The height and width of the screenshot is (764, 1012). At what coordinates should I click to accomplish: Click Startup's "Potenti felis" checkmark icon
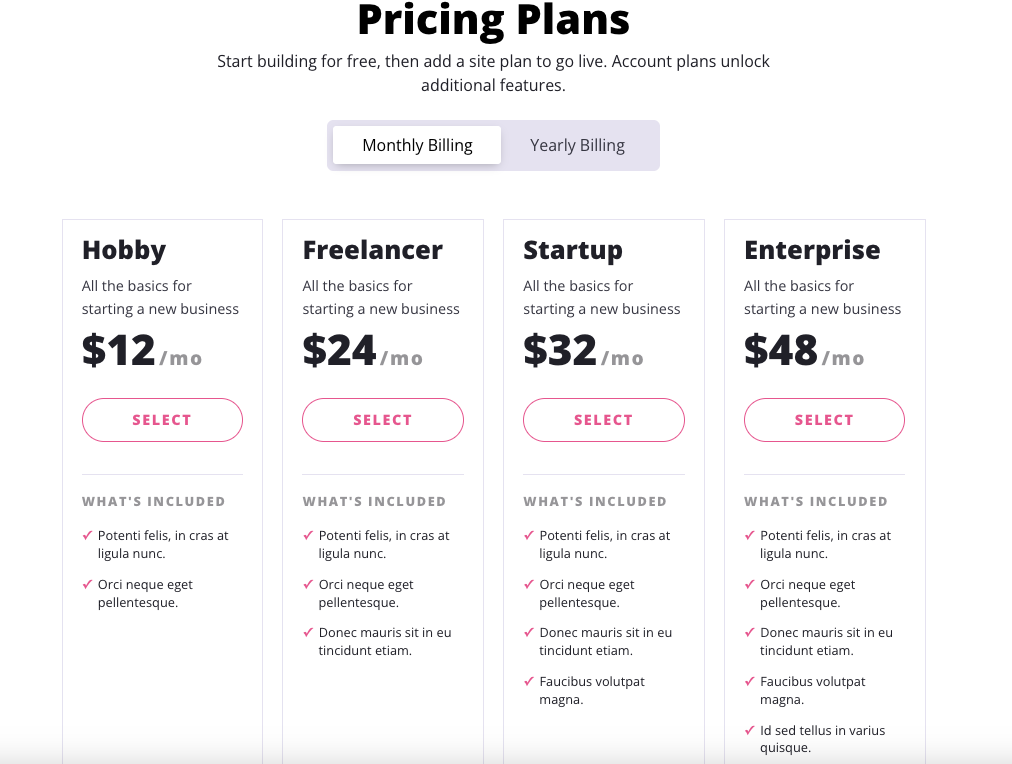[x=529, y=535]
